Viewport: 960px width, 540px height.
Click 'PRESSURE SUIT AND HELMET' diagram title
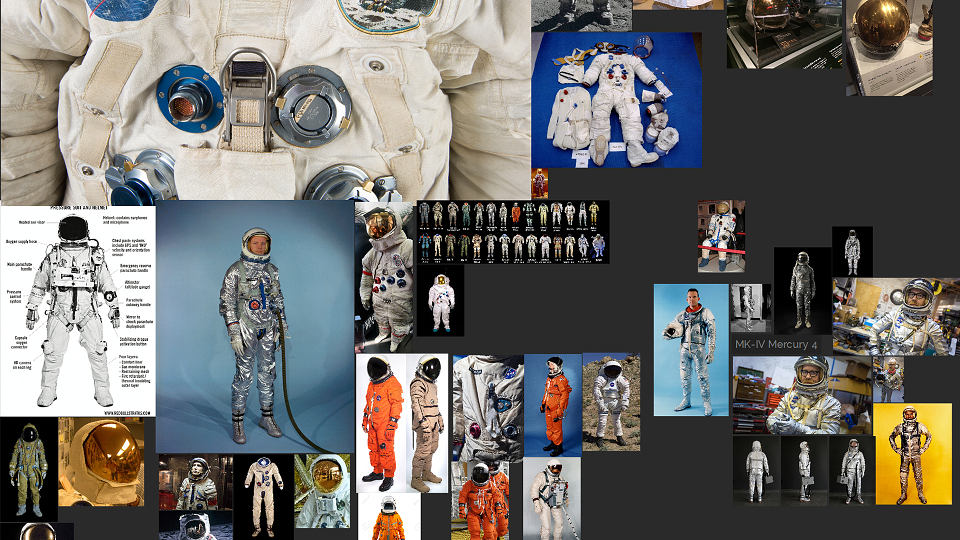pos(80,209)
